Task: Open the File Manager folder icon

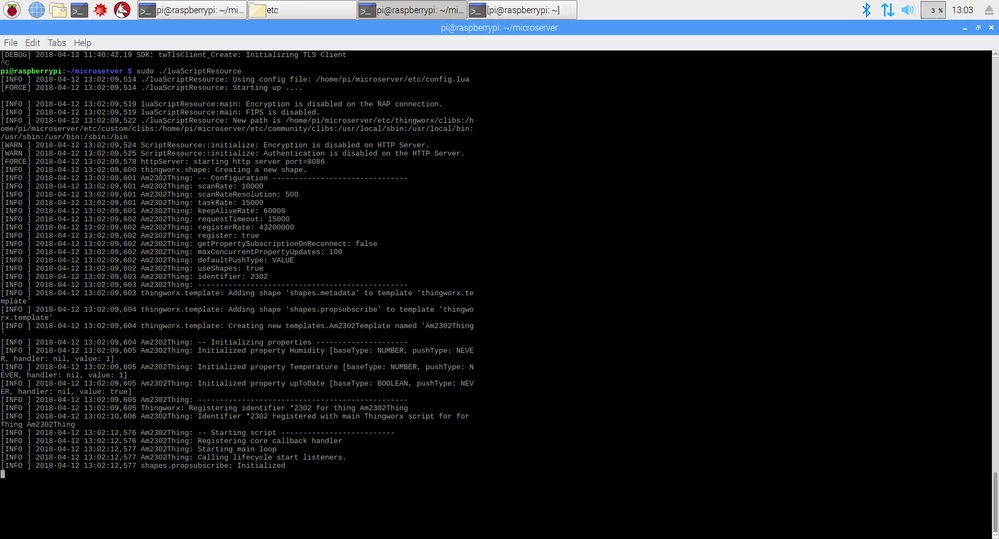Action: (58, 10)
